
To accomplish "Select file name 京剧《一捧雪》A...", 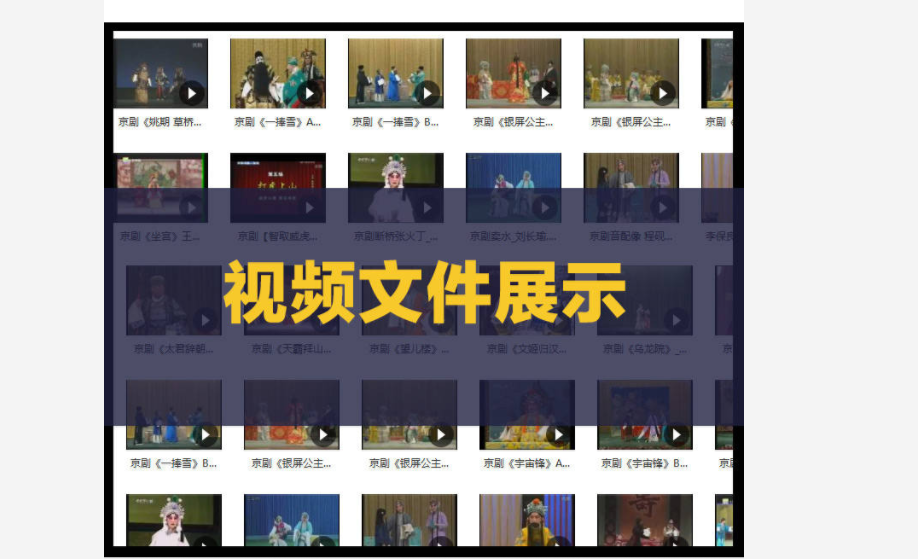I will [278, 122].
